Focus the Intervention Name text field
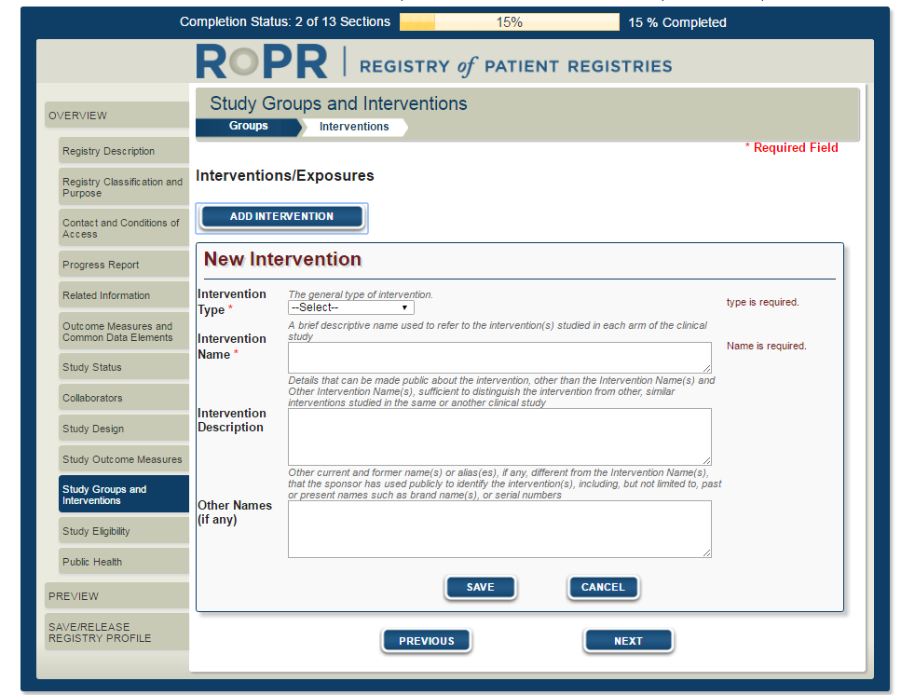 click(x=499, y=358)
